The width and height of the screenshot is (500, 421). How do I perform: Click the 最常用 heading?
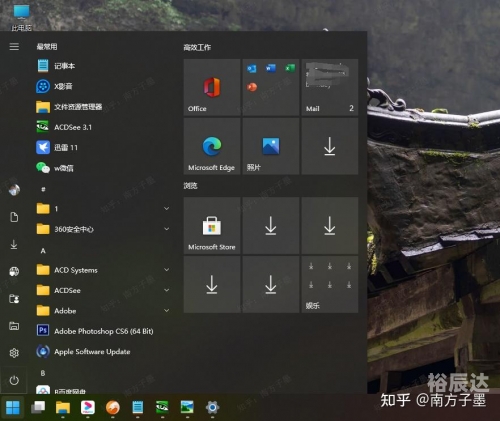point(47,47)
